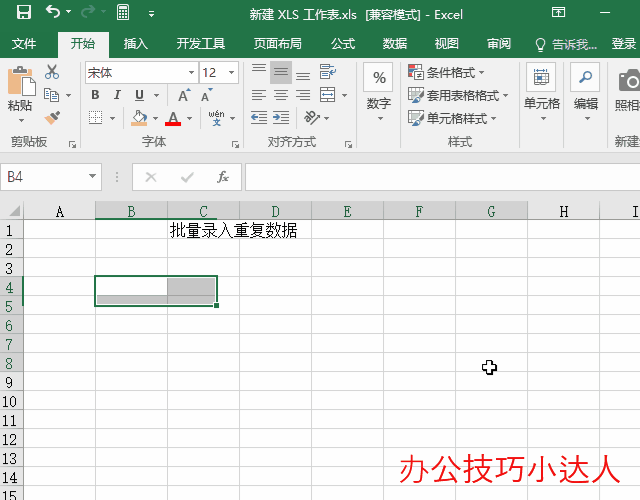
Task: Expand the font size dropdown
Action: (x=231, y=73)
